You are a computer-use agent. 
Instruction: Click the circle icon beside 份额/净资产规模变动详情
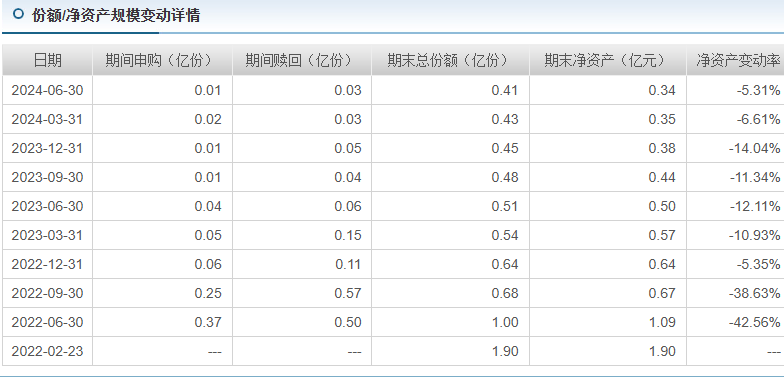(18, 14)
